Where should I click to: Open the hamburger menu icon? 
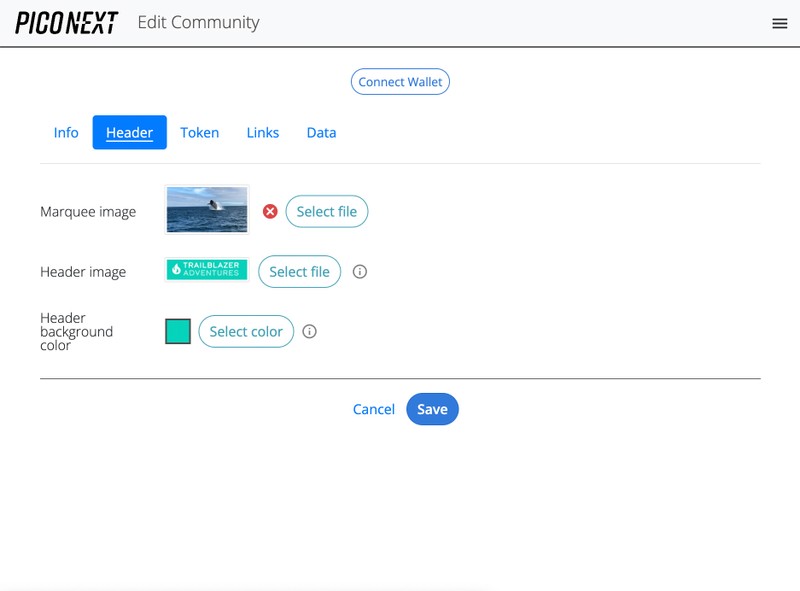point(779,23)
